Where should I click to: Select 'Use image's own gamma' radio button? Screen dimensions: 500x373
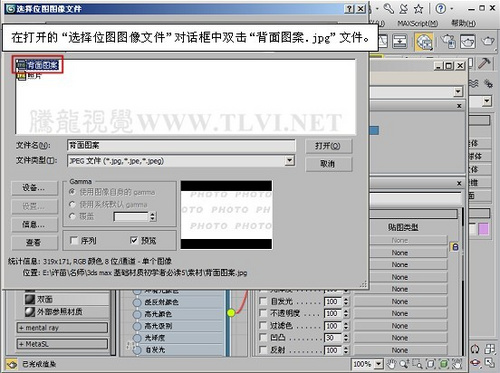tap(72, 192)
